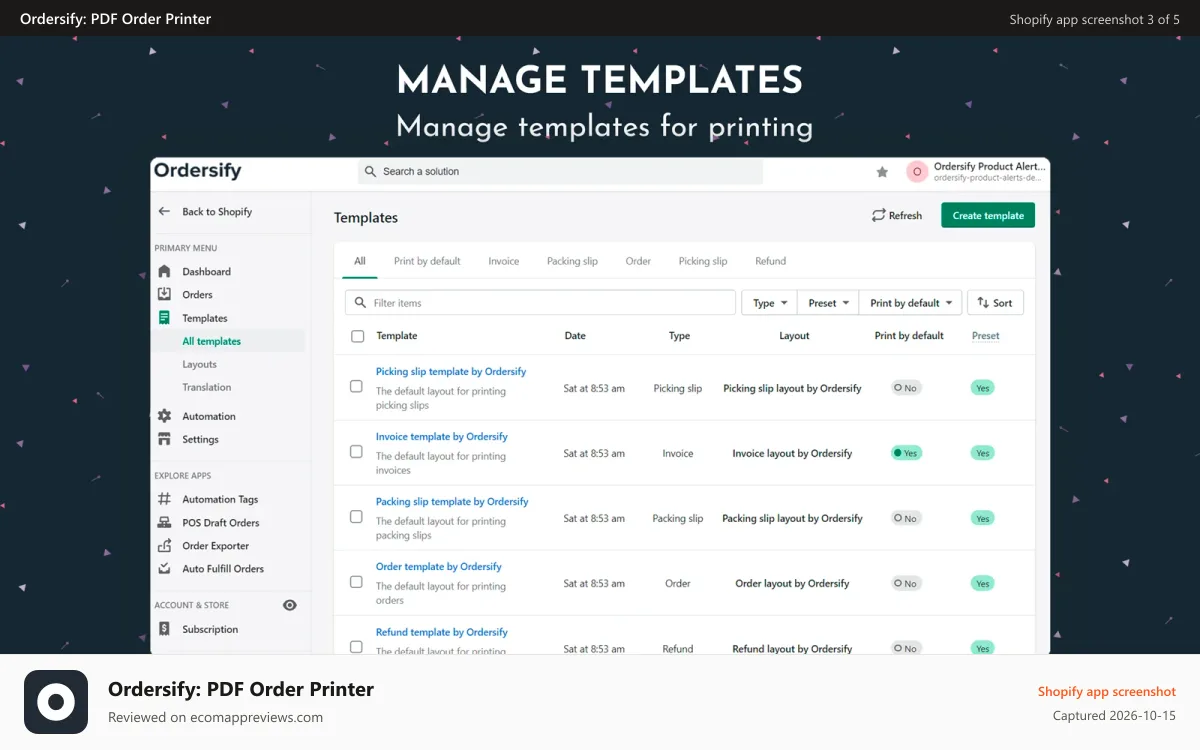
Task: Open Packing slip template by Ordersify link
Action: 452,501
